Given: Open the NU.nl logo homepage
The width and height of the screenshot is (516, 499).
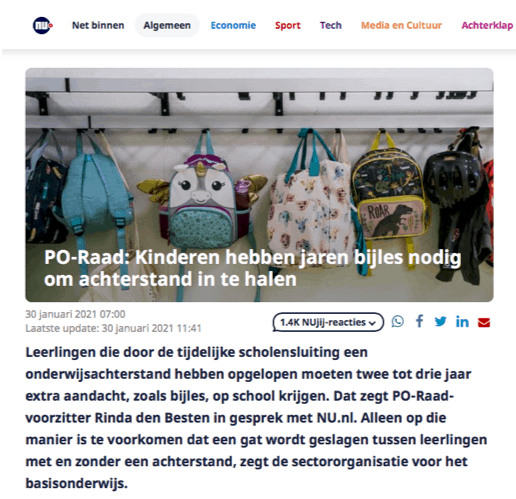Looking at the screenshot, I should (42, 25).
